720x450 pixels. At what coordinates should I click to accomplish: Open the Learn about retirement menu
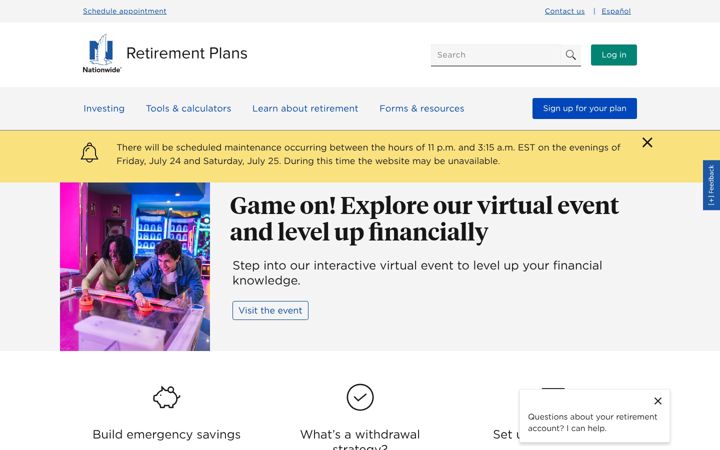305,109
